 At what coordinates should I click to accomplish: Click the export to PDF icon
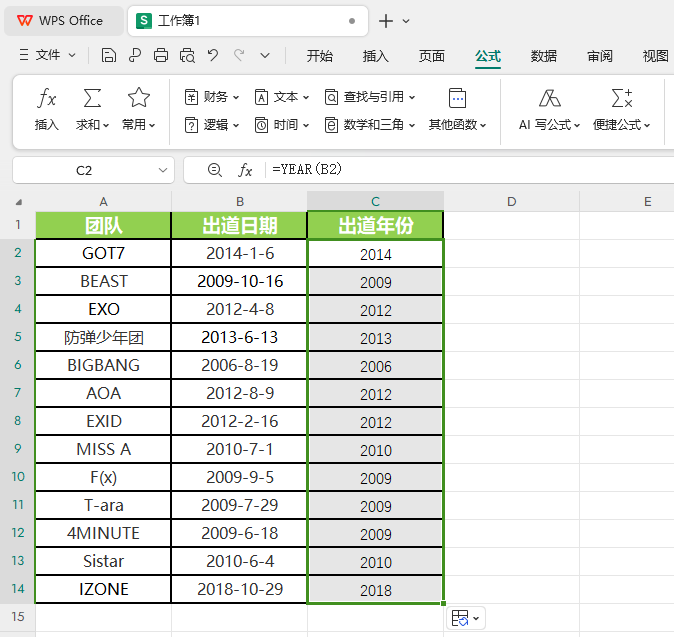(x=135, y=55)
